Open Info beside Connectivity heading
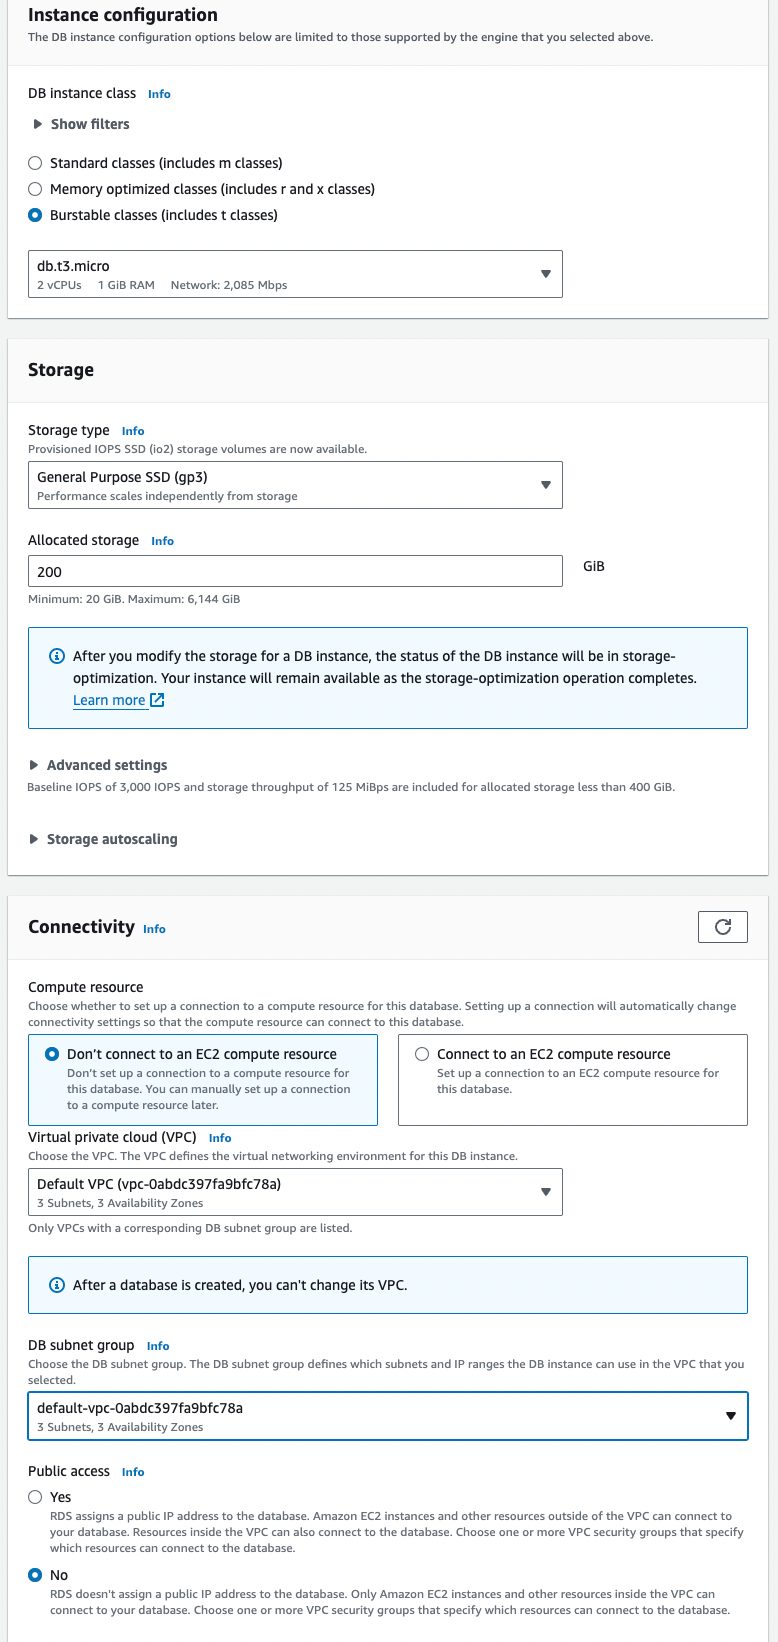Image resolution: width=778 pixels, height=1642 pixels. 154,929
